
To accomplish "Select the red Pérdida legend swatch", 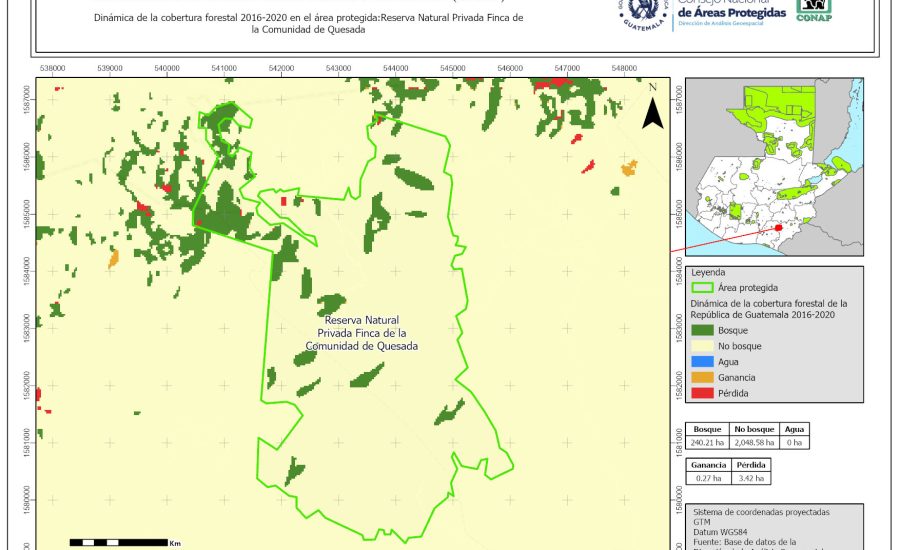I will click(703, 393).
